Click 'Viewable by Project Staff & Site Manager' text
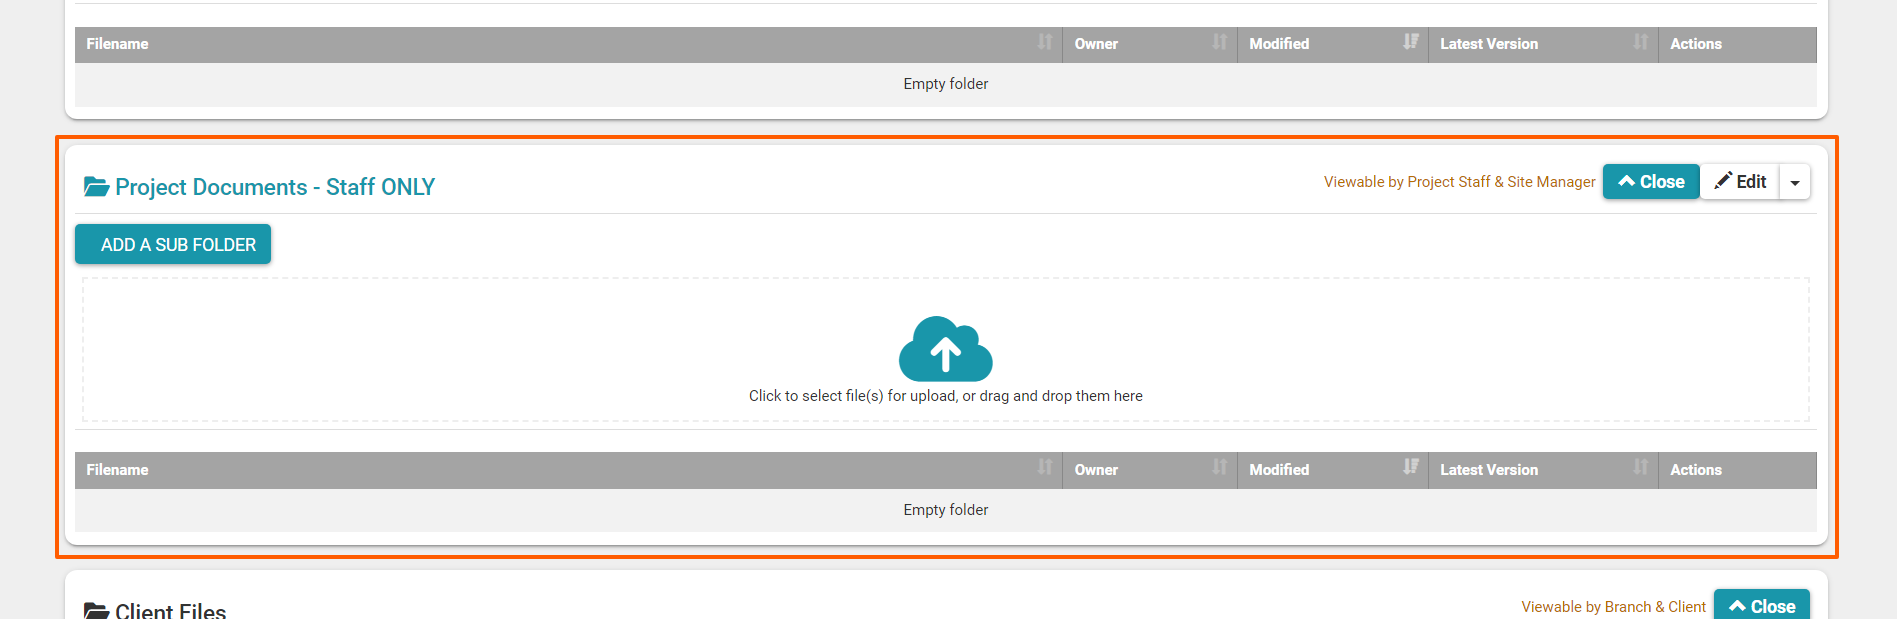1897x619 pixels. point(1459,182)
